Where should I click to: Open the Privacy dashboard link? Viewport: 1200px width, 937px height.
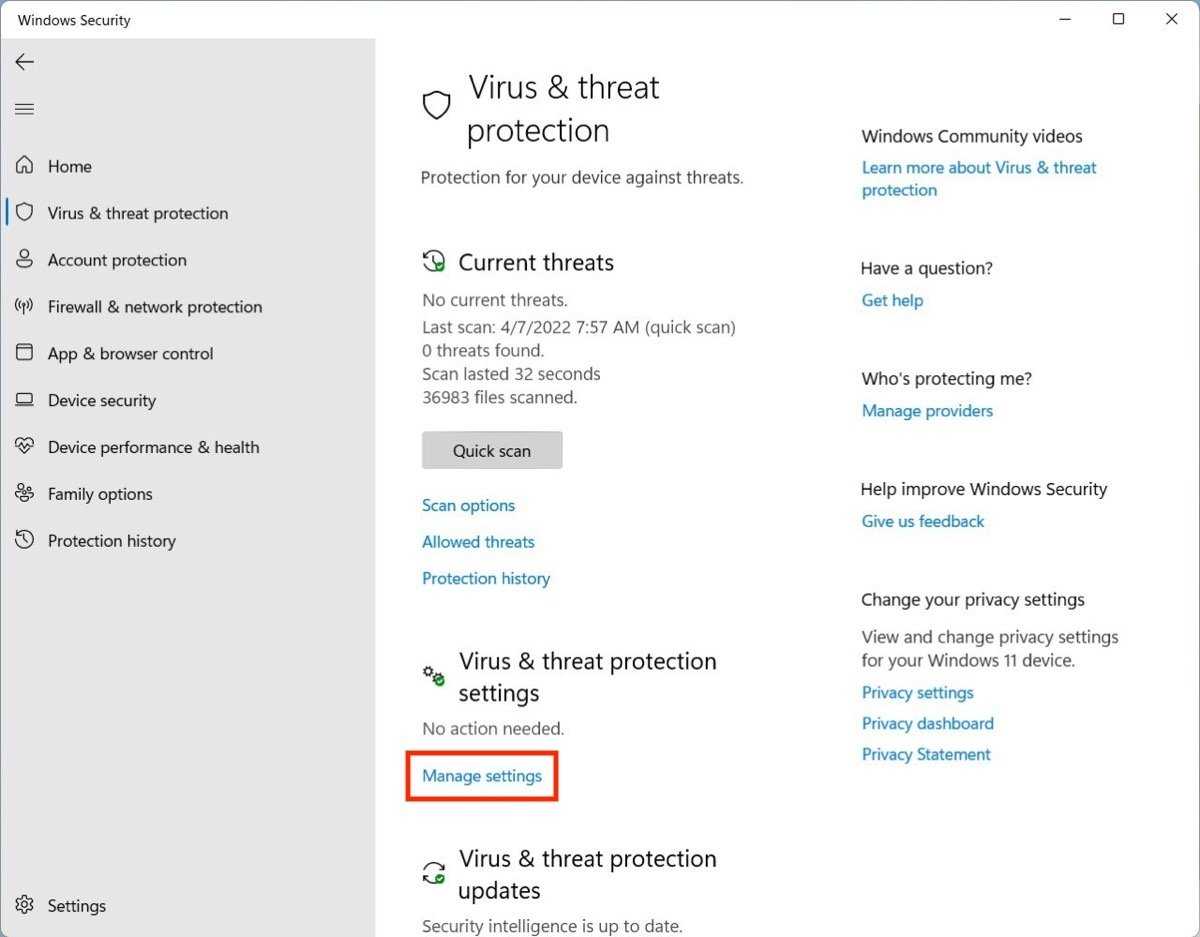tap(927, 723)
